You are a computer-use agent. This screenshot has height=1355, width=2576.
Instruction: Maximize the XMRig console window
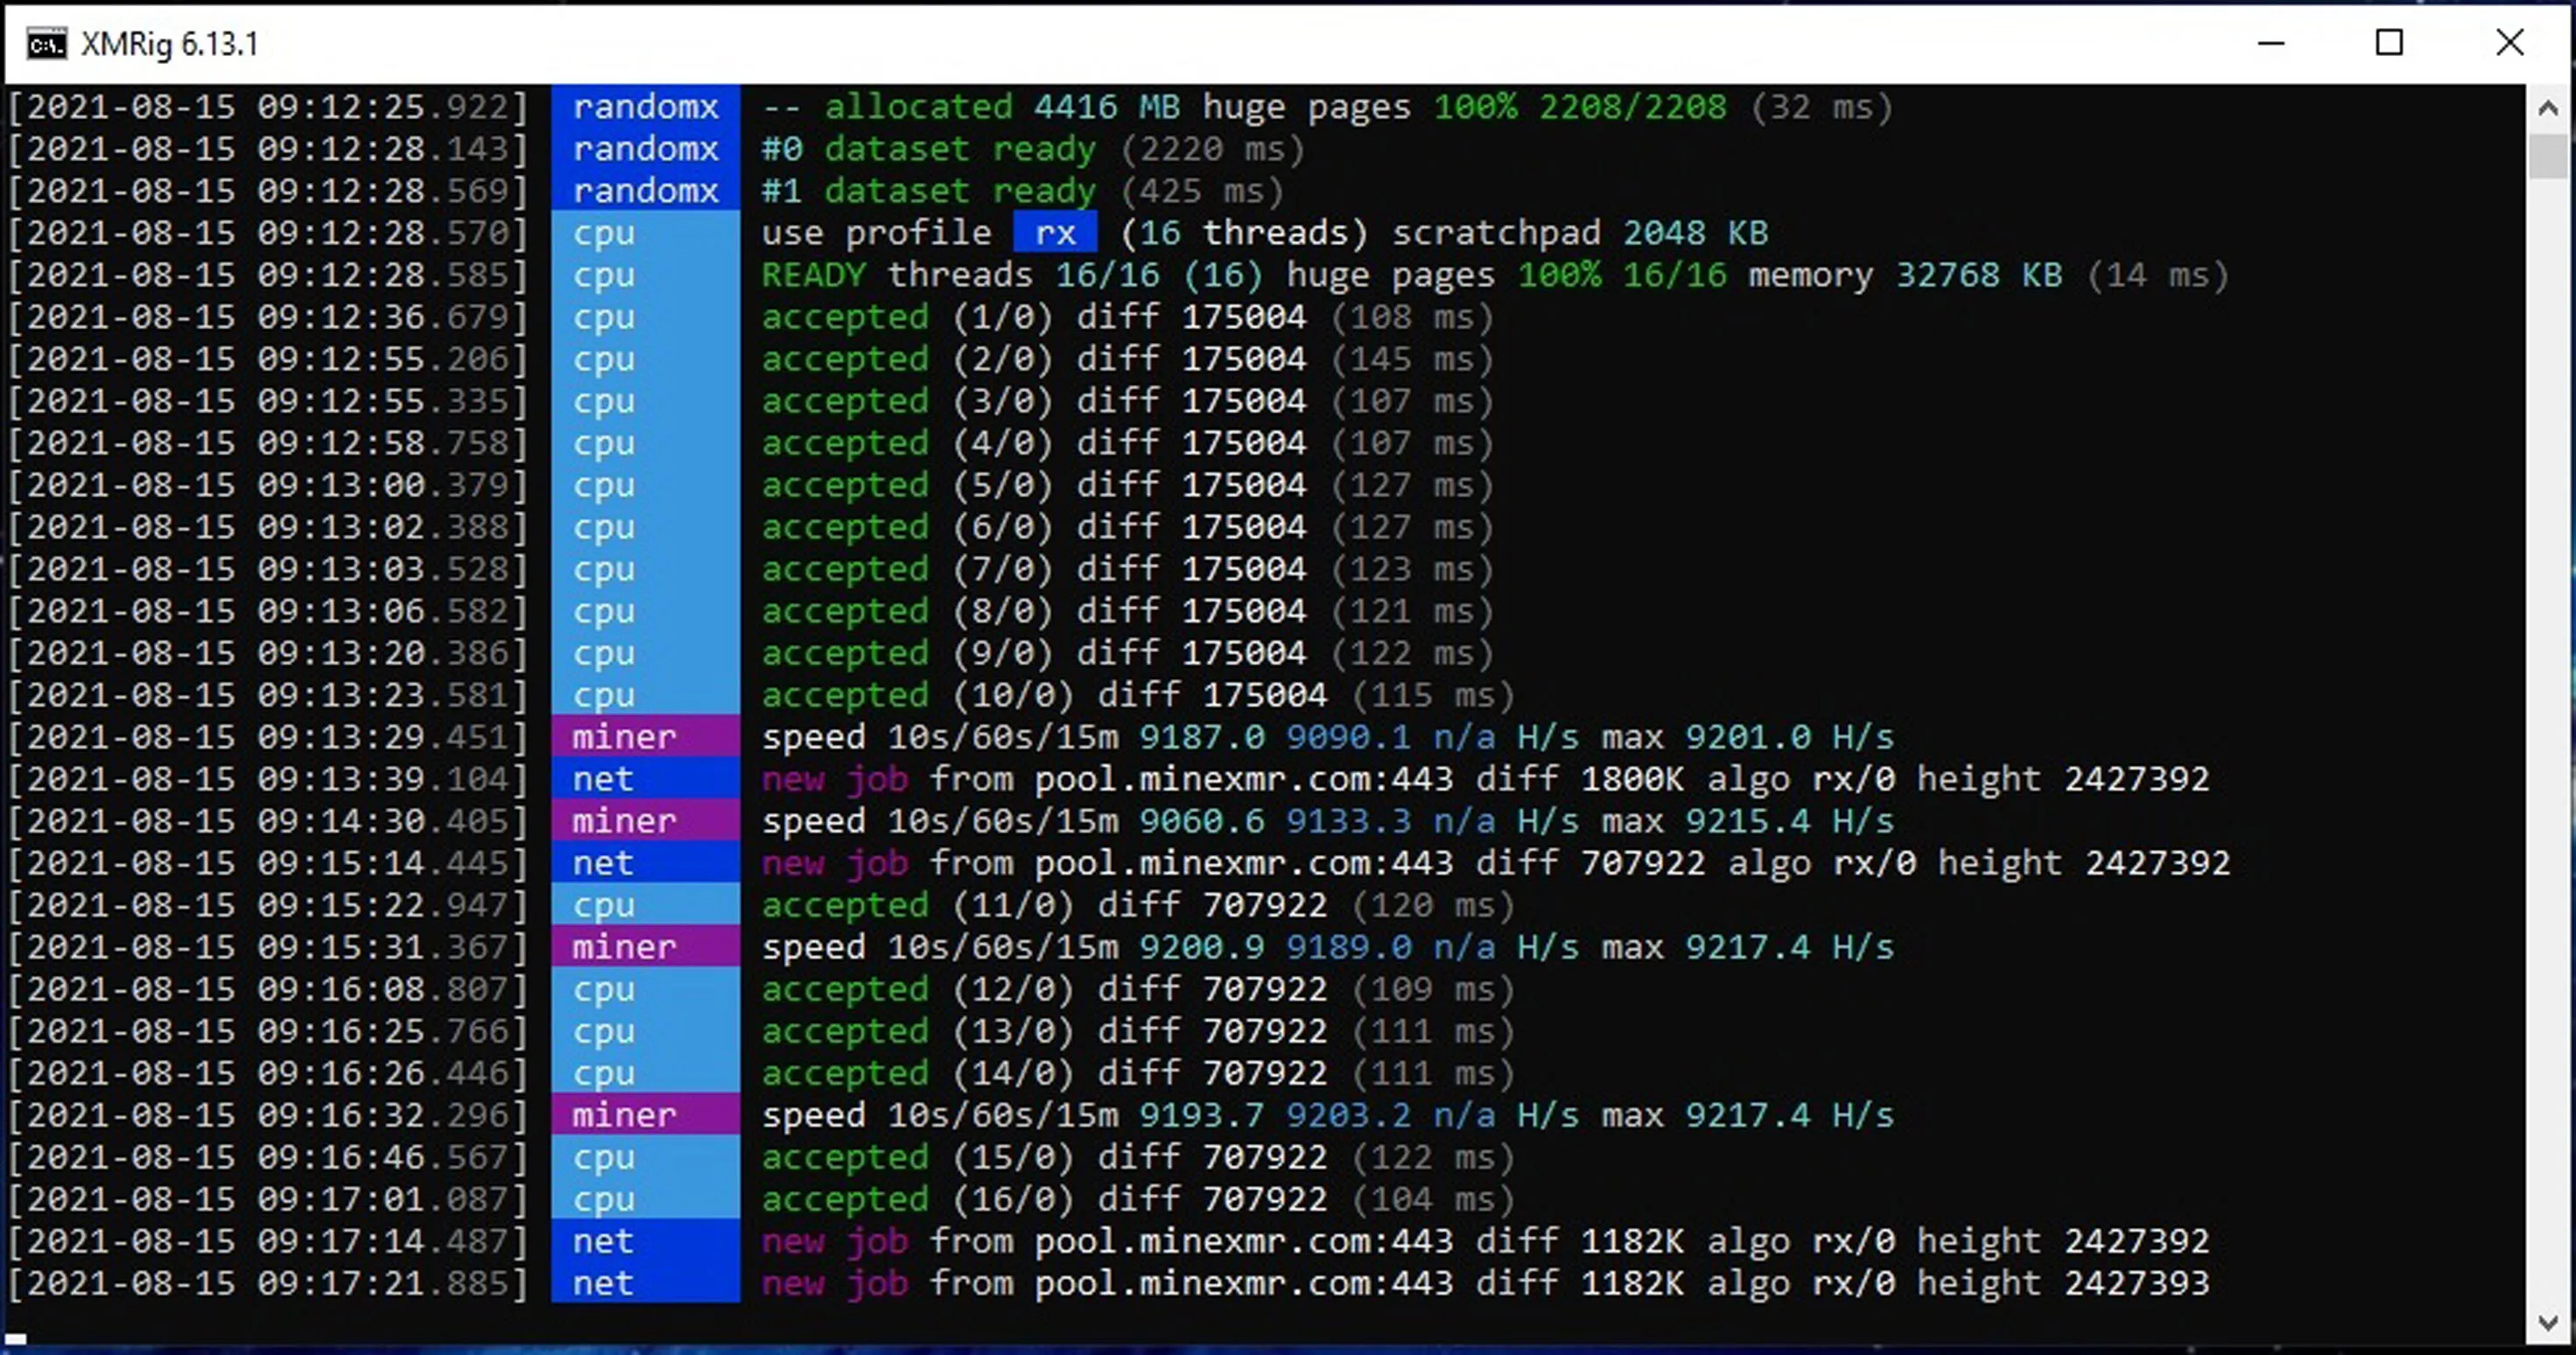pos(2389,43)
